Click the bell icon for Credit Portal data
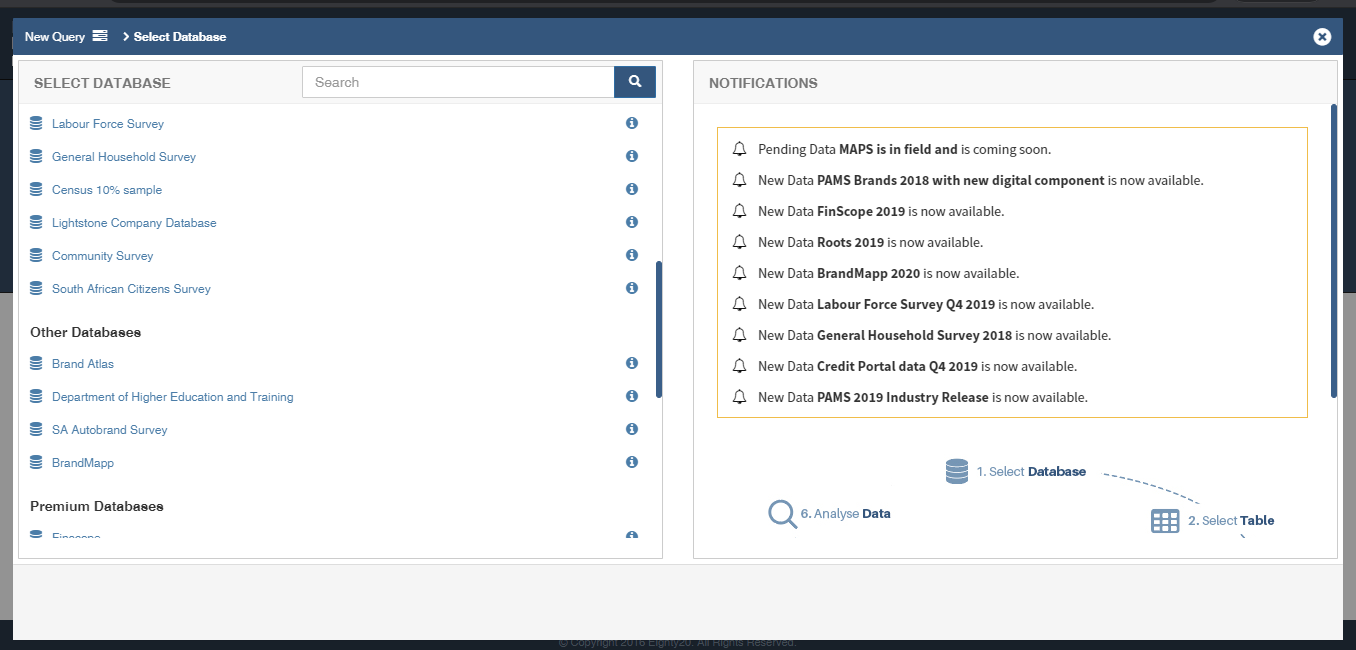Image resolution: width=1356 pixels, height=650 pixels. [740, 366]
